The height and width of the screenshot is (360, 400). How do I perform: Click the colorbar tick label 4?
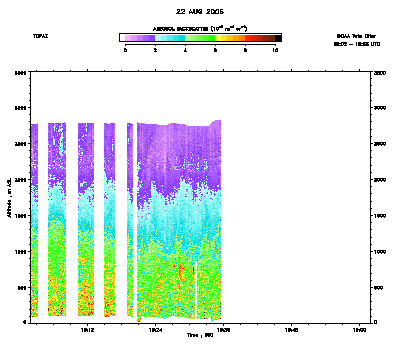185,50
